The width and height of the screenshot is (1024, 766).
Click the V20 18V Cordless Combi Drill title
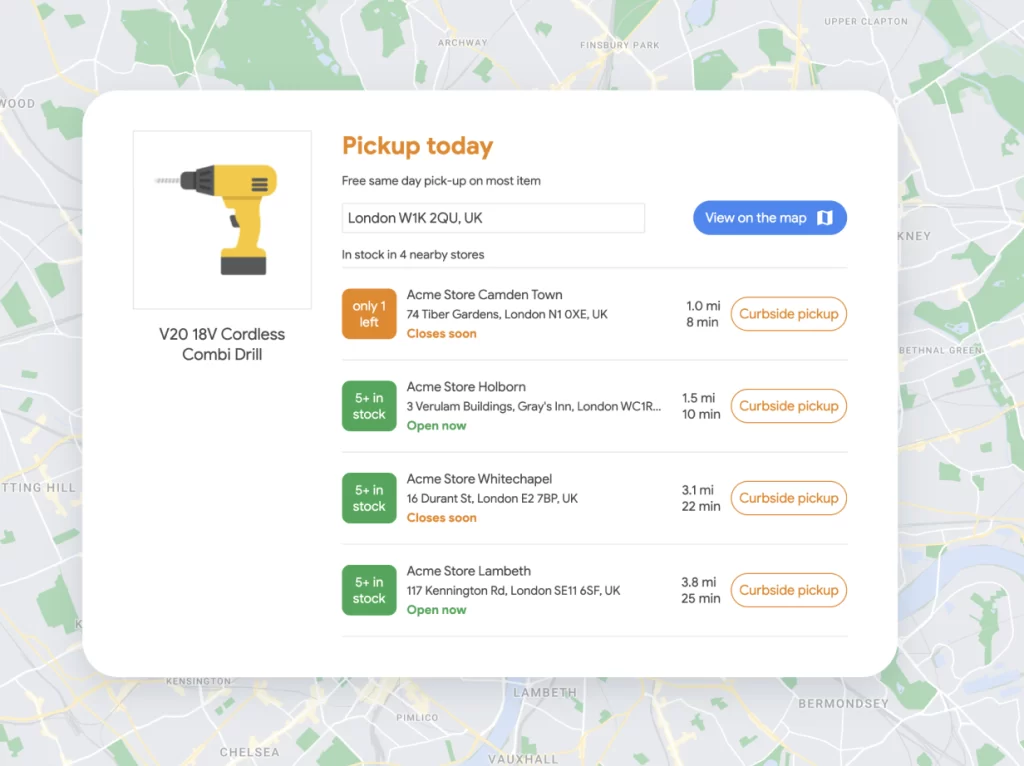coord(222,344)
